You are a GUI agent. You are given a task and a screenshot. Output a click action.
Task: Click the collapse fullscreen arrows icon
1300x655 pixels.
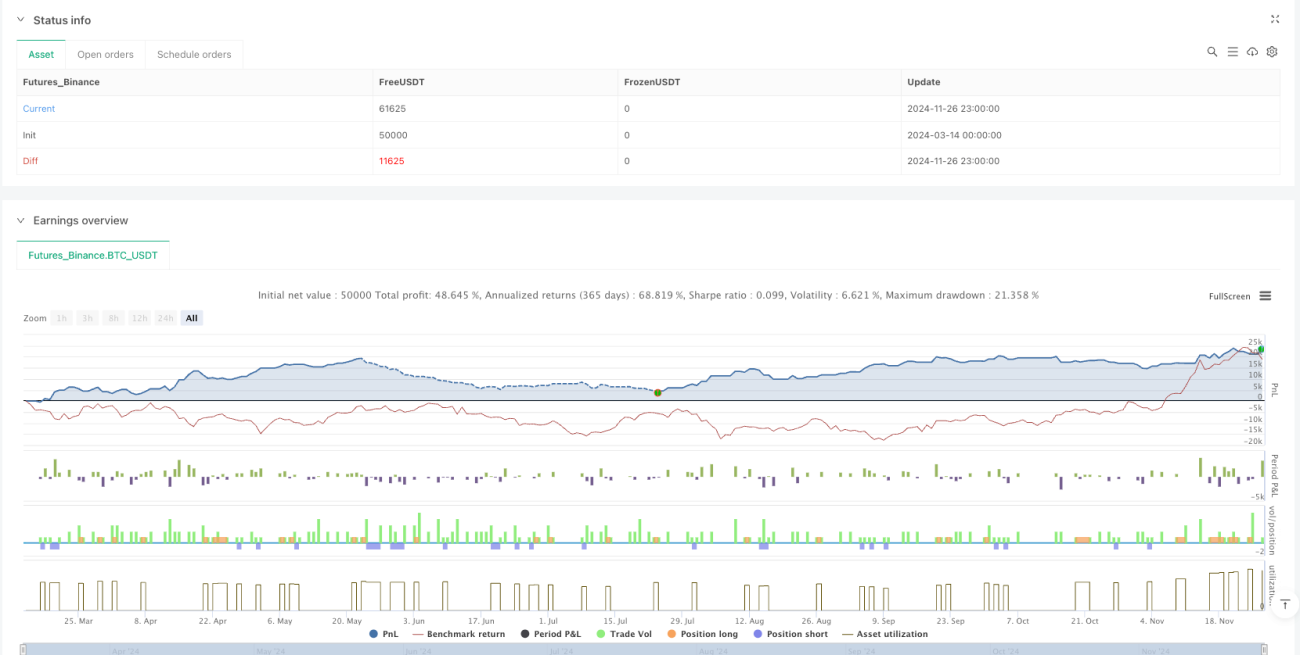coord(1275,19)
